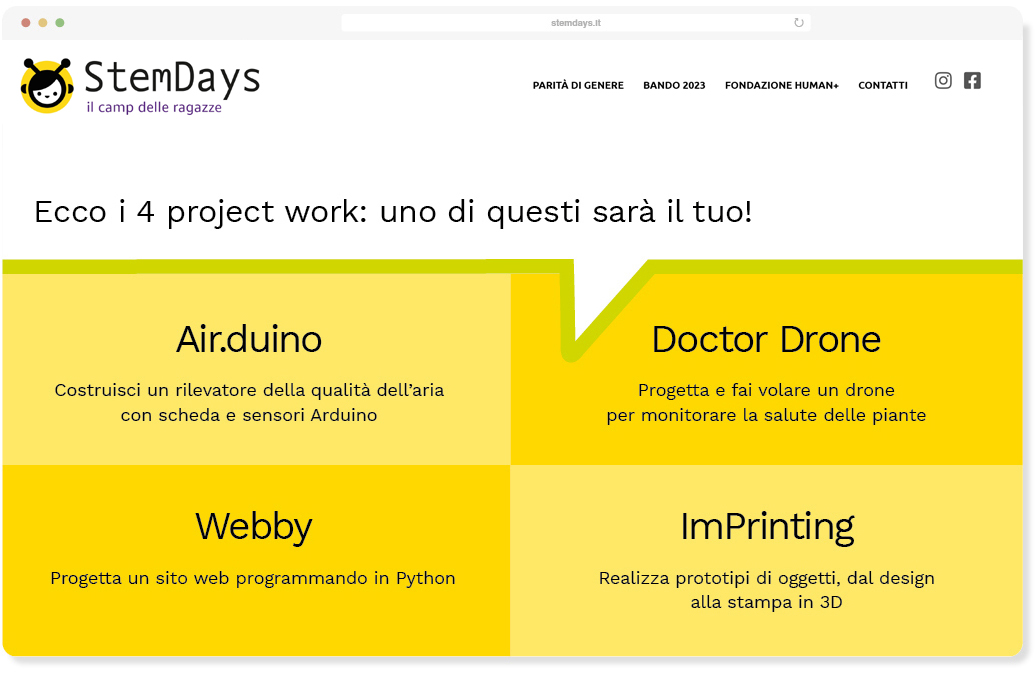Select the Webby project title

pyautogui.click(x=253, y=527)
